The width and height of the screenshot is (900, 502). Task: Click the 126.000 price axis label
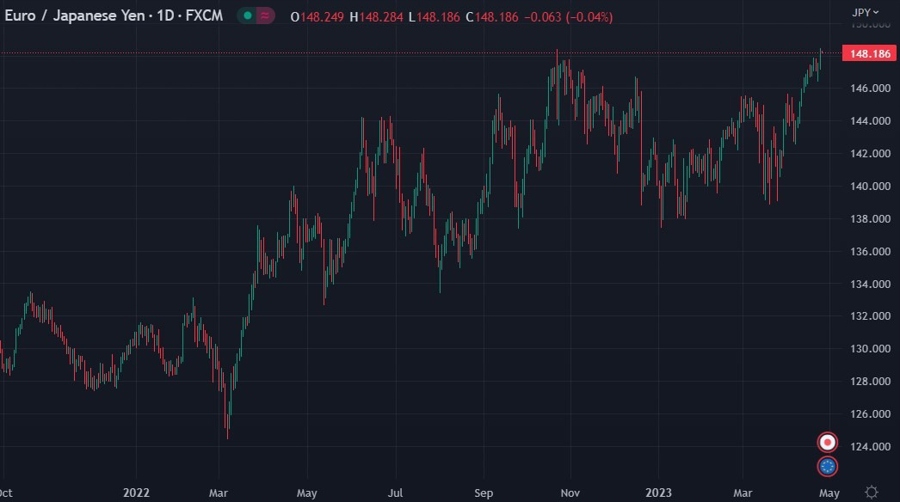coord(870,414)
